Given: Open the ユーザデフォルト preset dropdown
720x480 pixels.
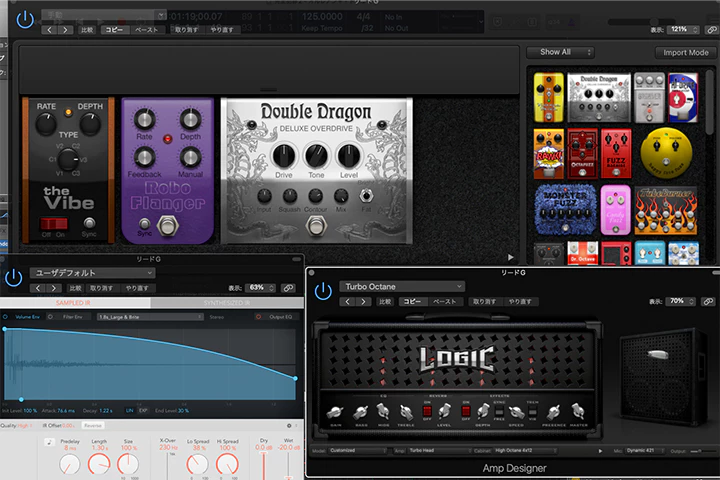Looking at the screenshot, I should point(93,273).
